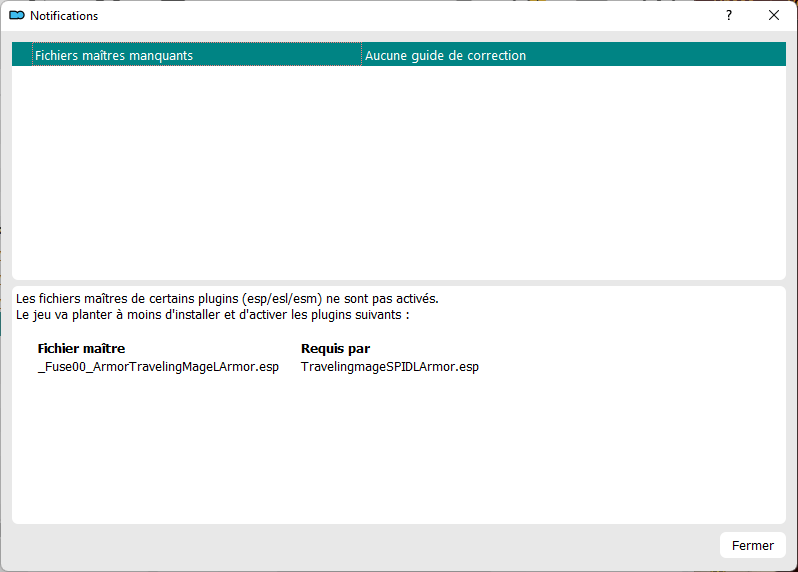Image resolution: width=798 pixels, height=572 pixels.
Task: Click the gray footer area left of Fermer
Action: pyautogui.click(x=360, y=546)
